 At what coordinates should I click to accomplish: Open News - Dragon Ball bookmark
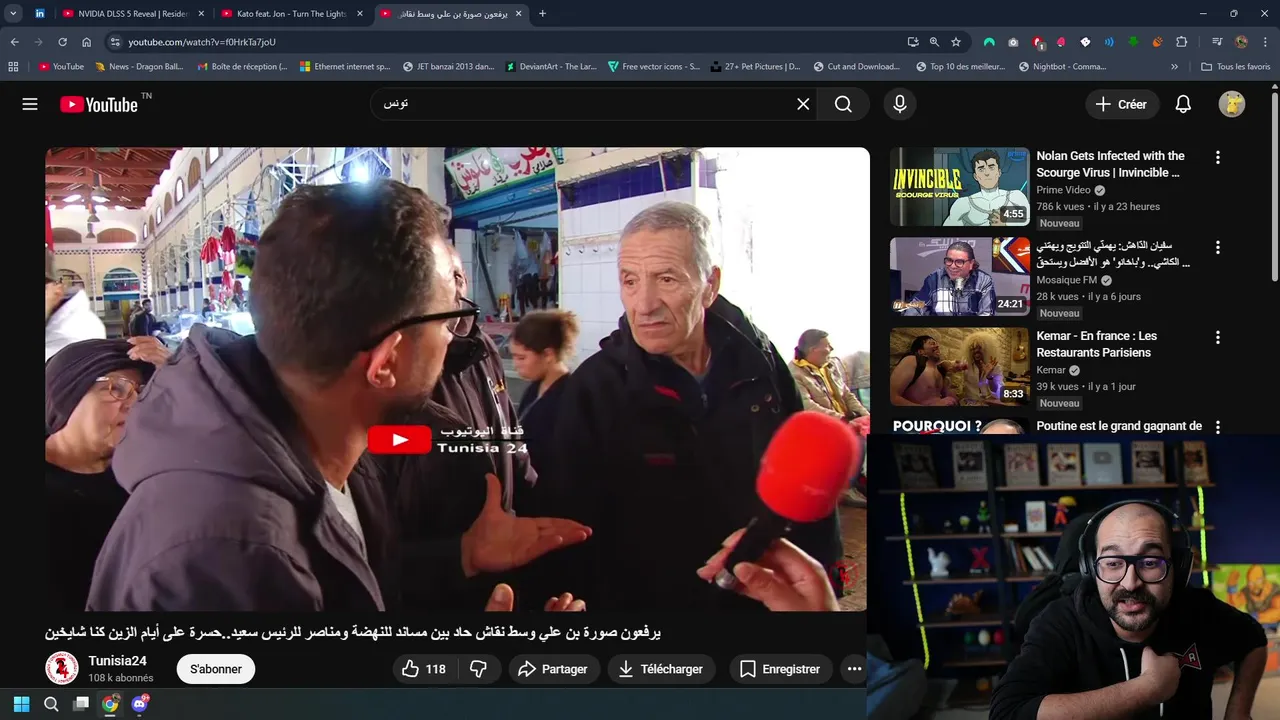(x=139, y=67)
